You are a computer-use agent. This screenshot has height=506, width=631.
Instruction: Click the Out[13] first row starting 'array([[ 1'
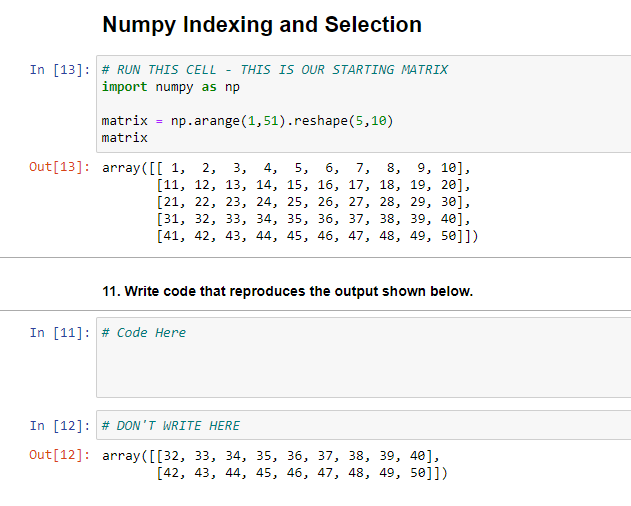286,167
